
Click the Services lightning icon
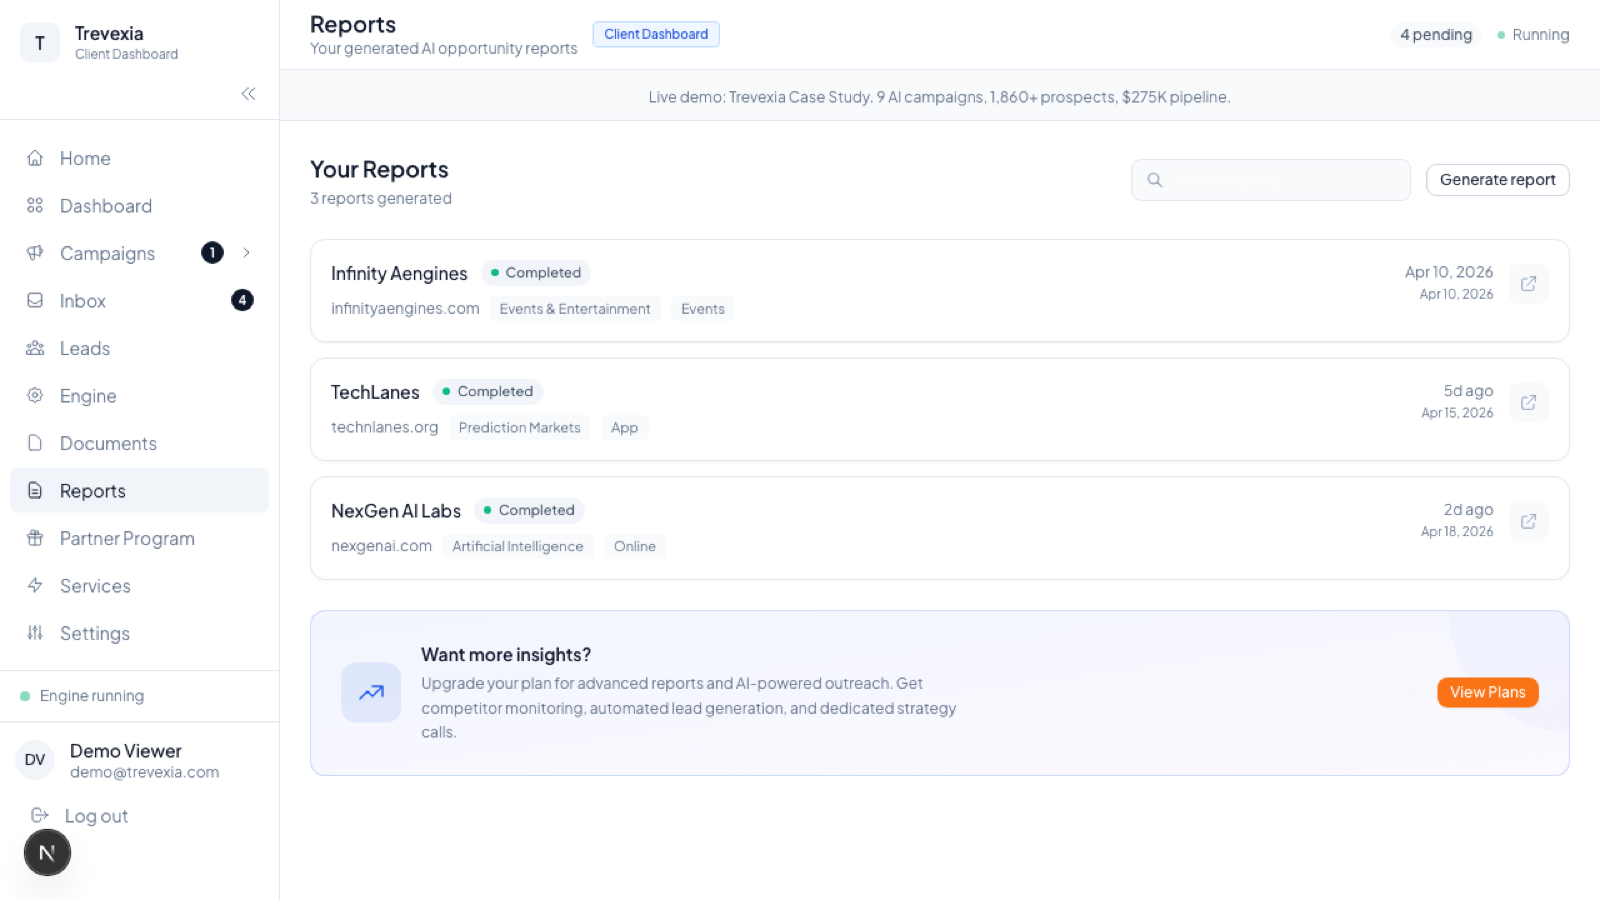(35, 585)
